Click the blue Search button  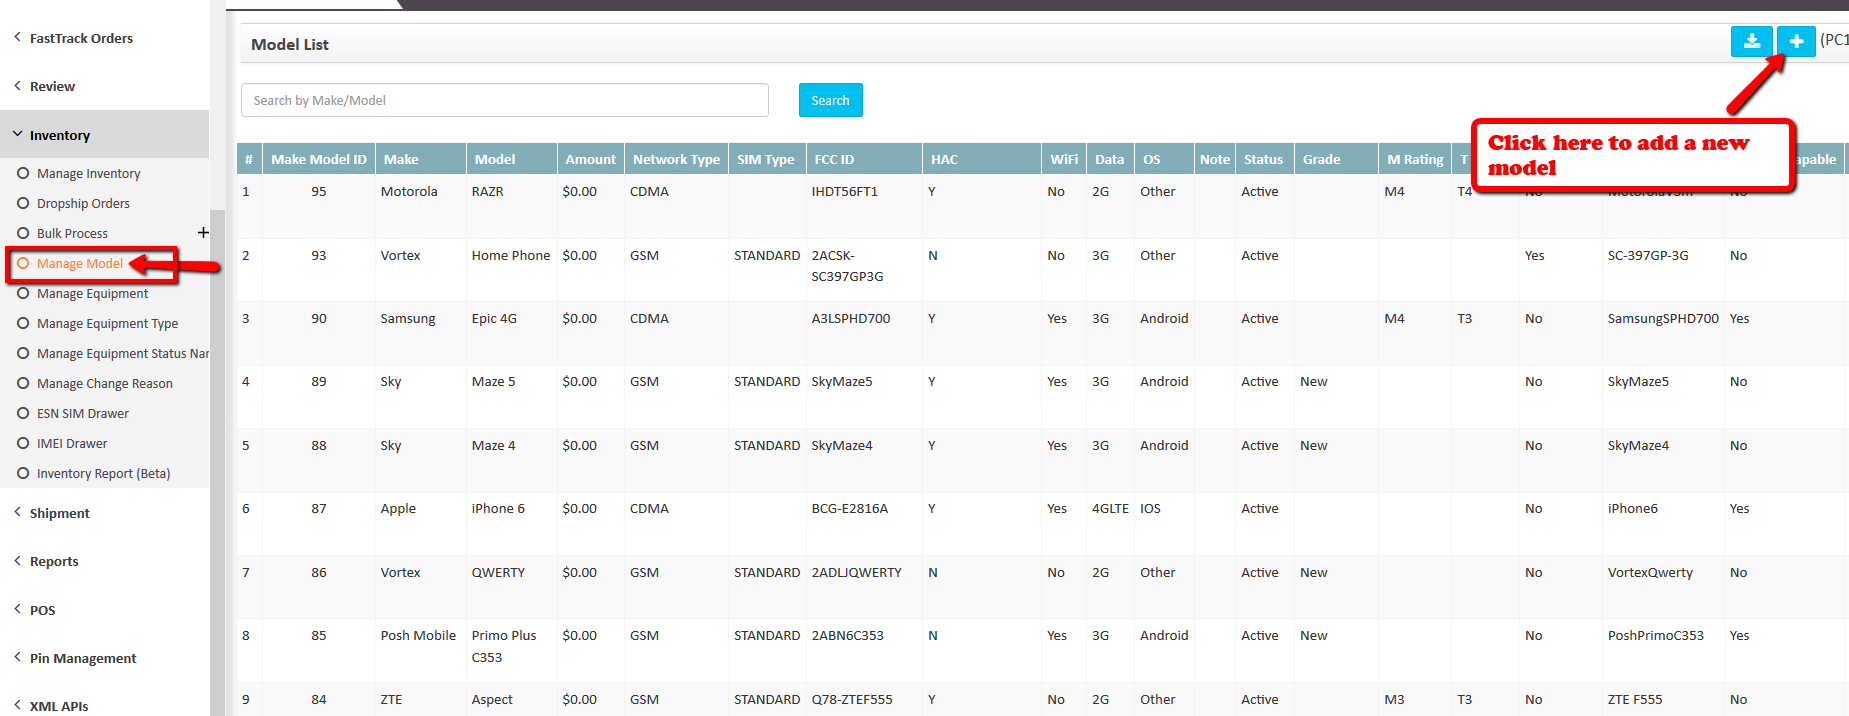click(830, 100)
